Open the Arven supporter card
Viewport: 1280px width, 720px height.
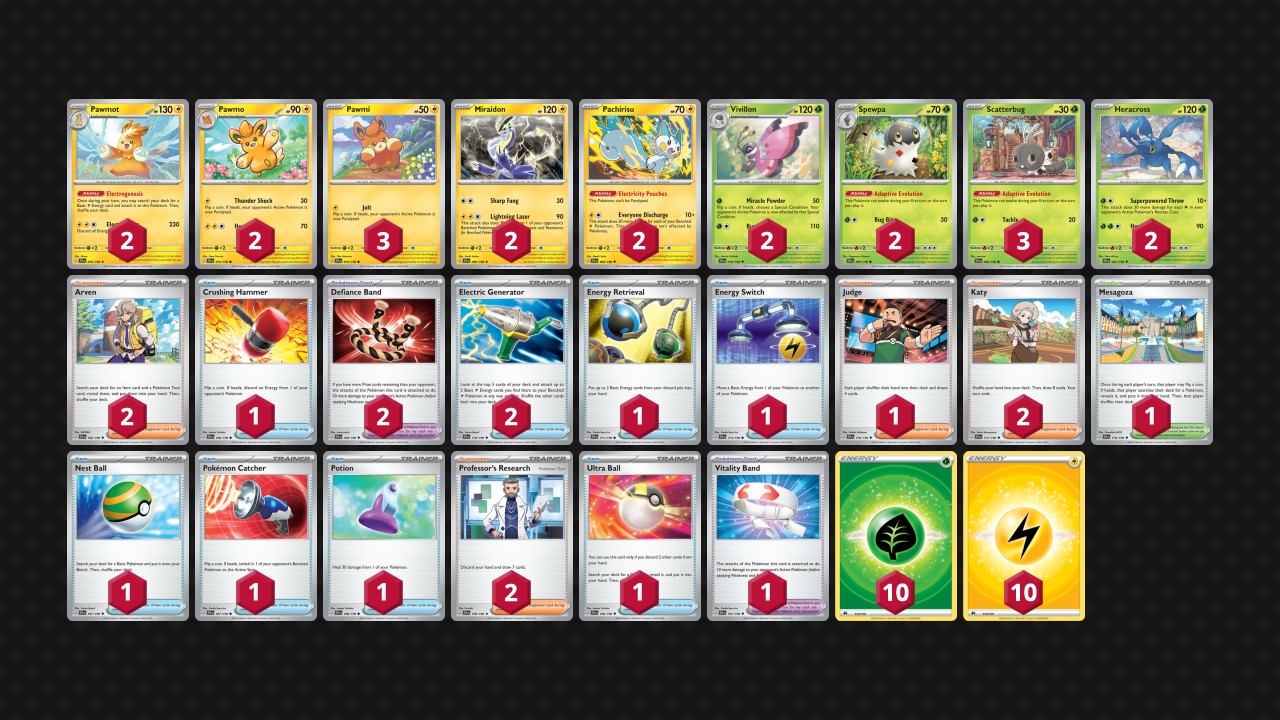coord(128,360)
